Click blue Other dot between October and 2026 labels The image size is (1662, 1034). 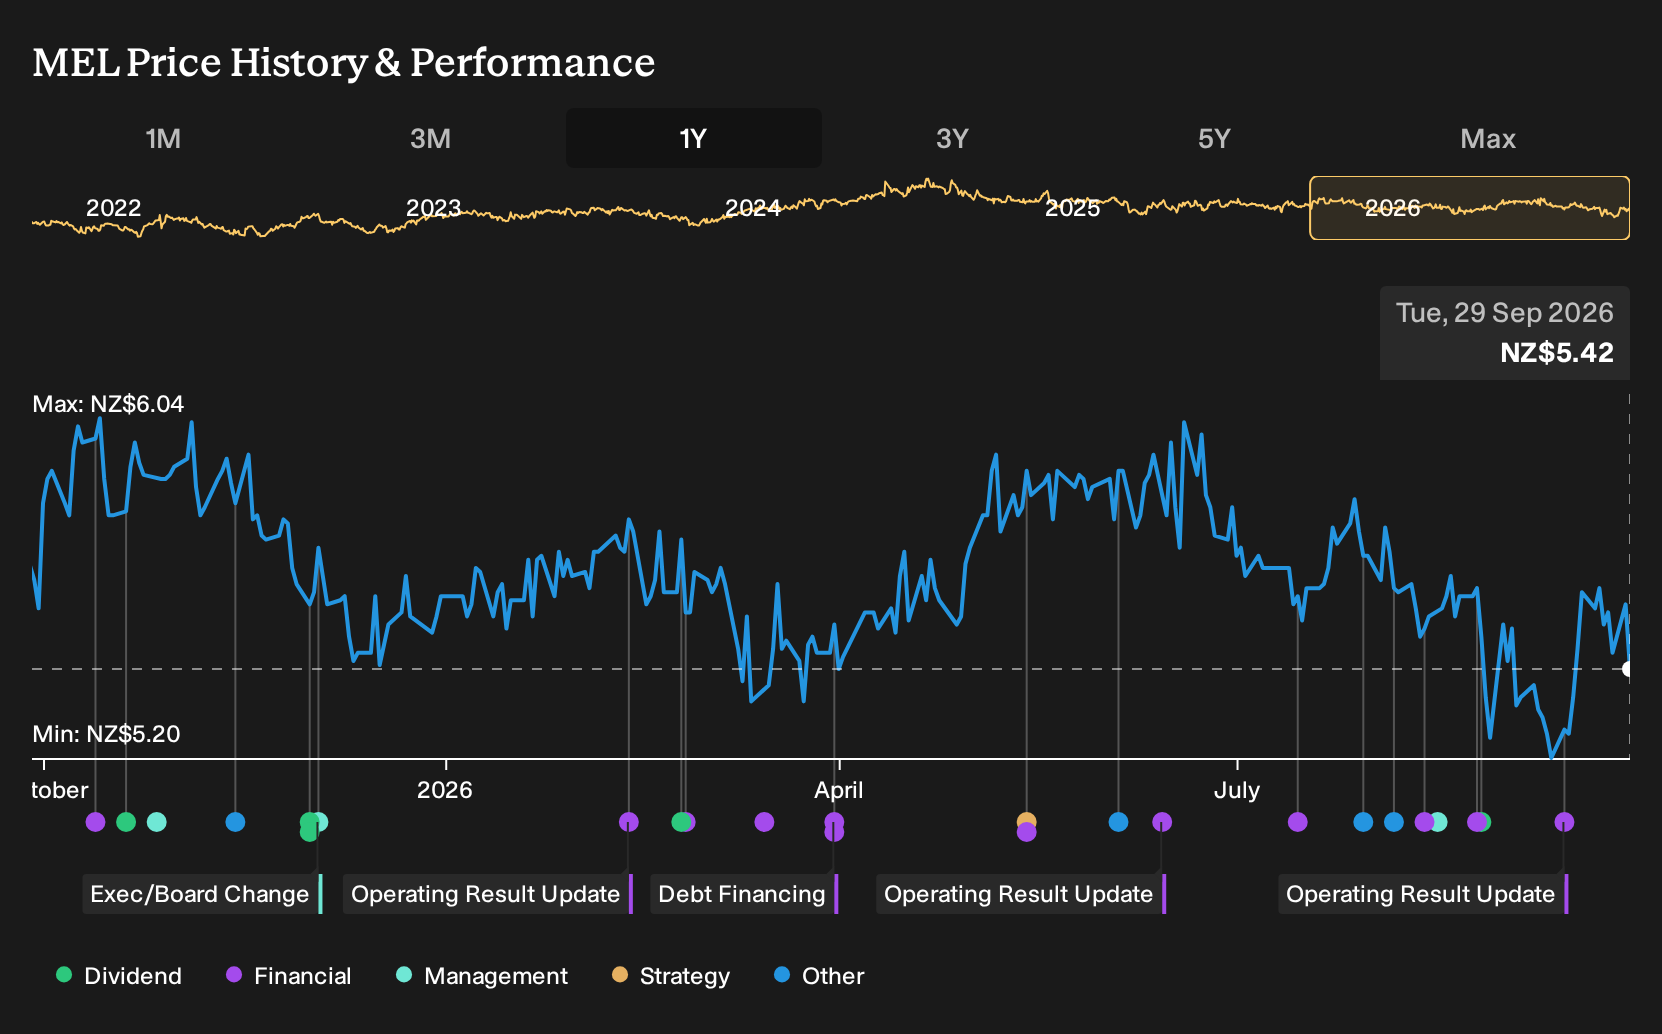tap(235, 822)
